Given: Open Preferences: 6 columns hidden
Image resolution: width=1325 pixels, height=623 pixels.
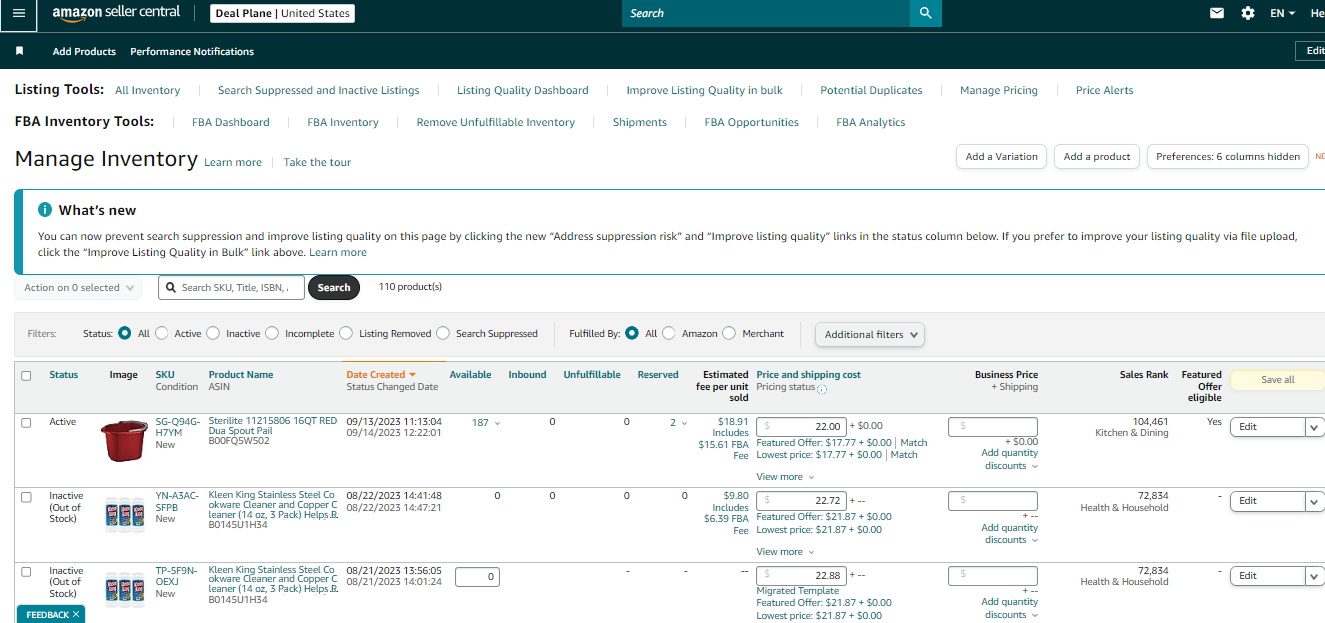Looking at the screenshot, I should pos(1228,156).
